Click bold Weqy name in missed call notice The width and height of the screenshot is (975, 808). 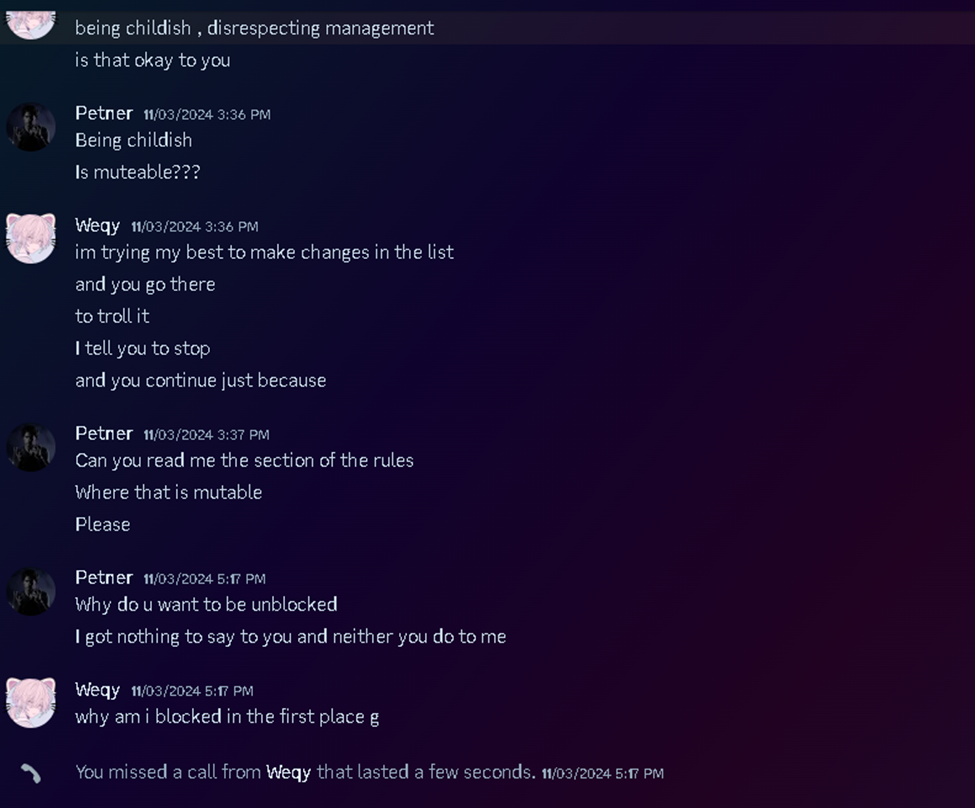click(x=288, y=772)
